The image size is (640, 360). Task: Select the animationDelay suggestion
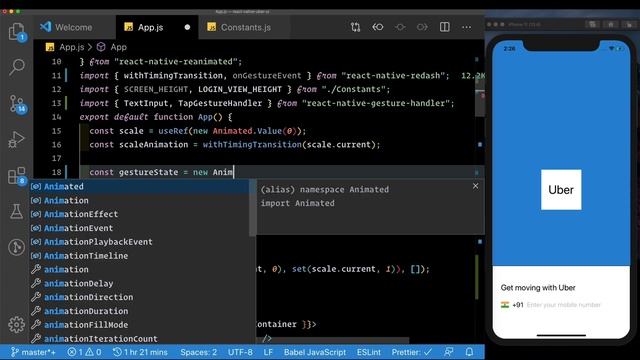coord(140,284)
